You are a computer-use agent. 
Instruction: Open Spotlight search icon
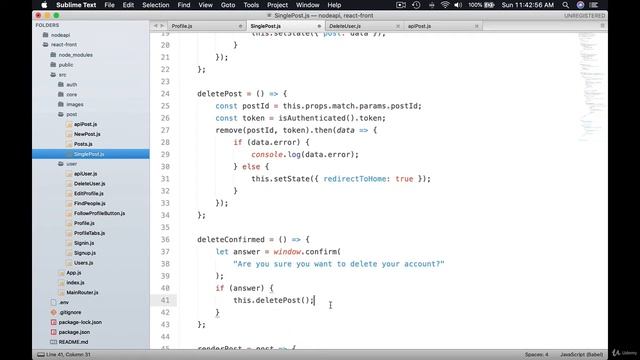pyautogui.click(x=565, y=5)
